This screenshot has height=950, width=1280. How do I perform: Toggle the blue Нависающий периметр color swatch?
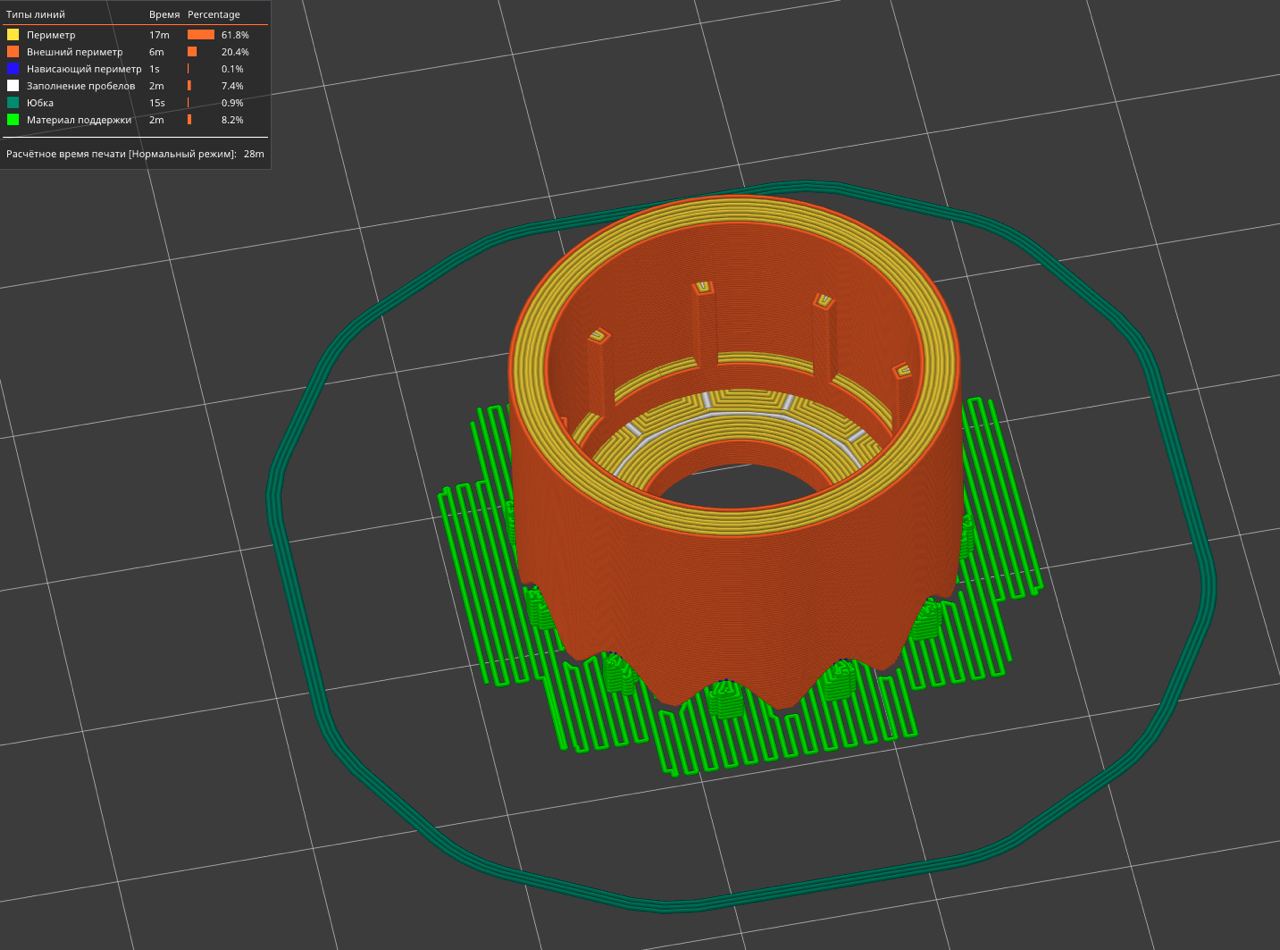coord(13,69)
